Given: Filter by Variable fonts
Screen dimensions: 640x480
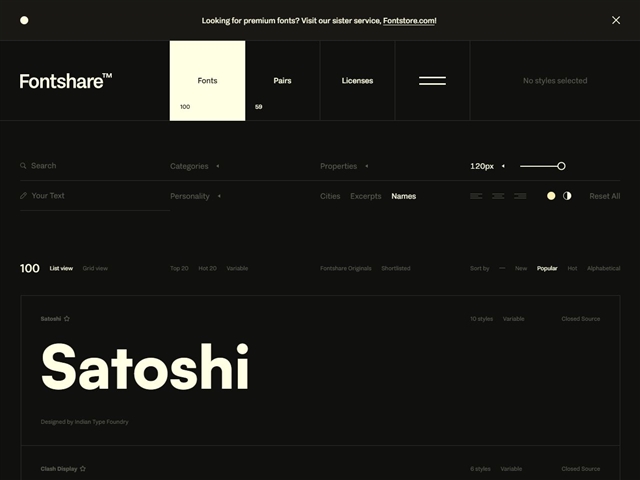Looking at the screenshot, I should 237,268.
